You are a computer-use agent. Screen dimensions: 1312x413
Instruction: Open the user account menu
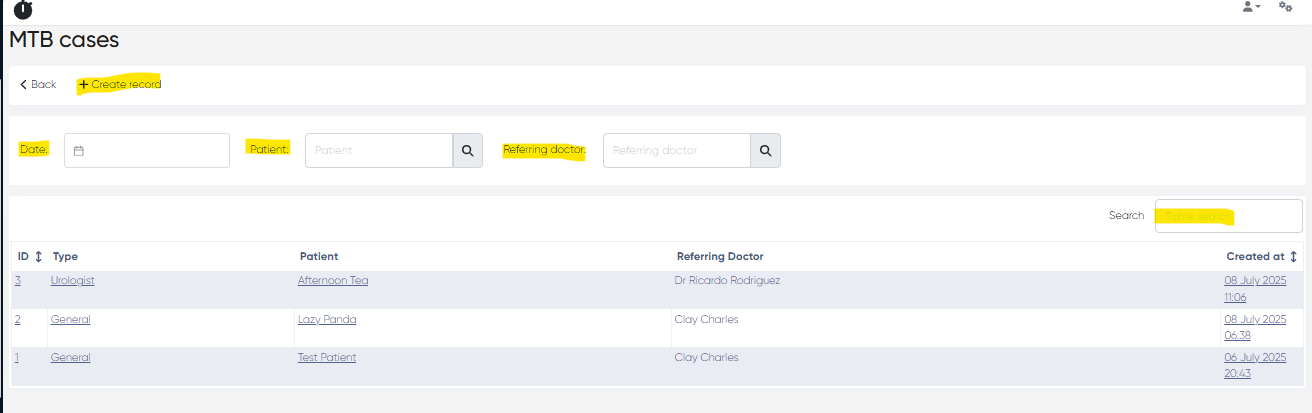coord(1250,7)
